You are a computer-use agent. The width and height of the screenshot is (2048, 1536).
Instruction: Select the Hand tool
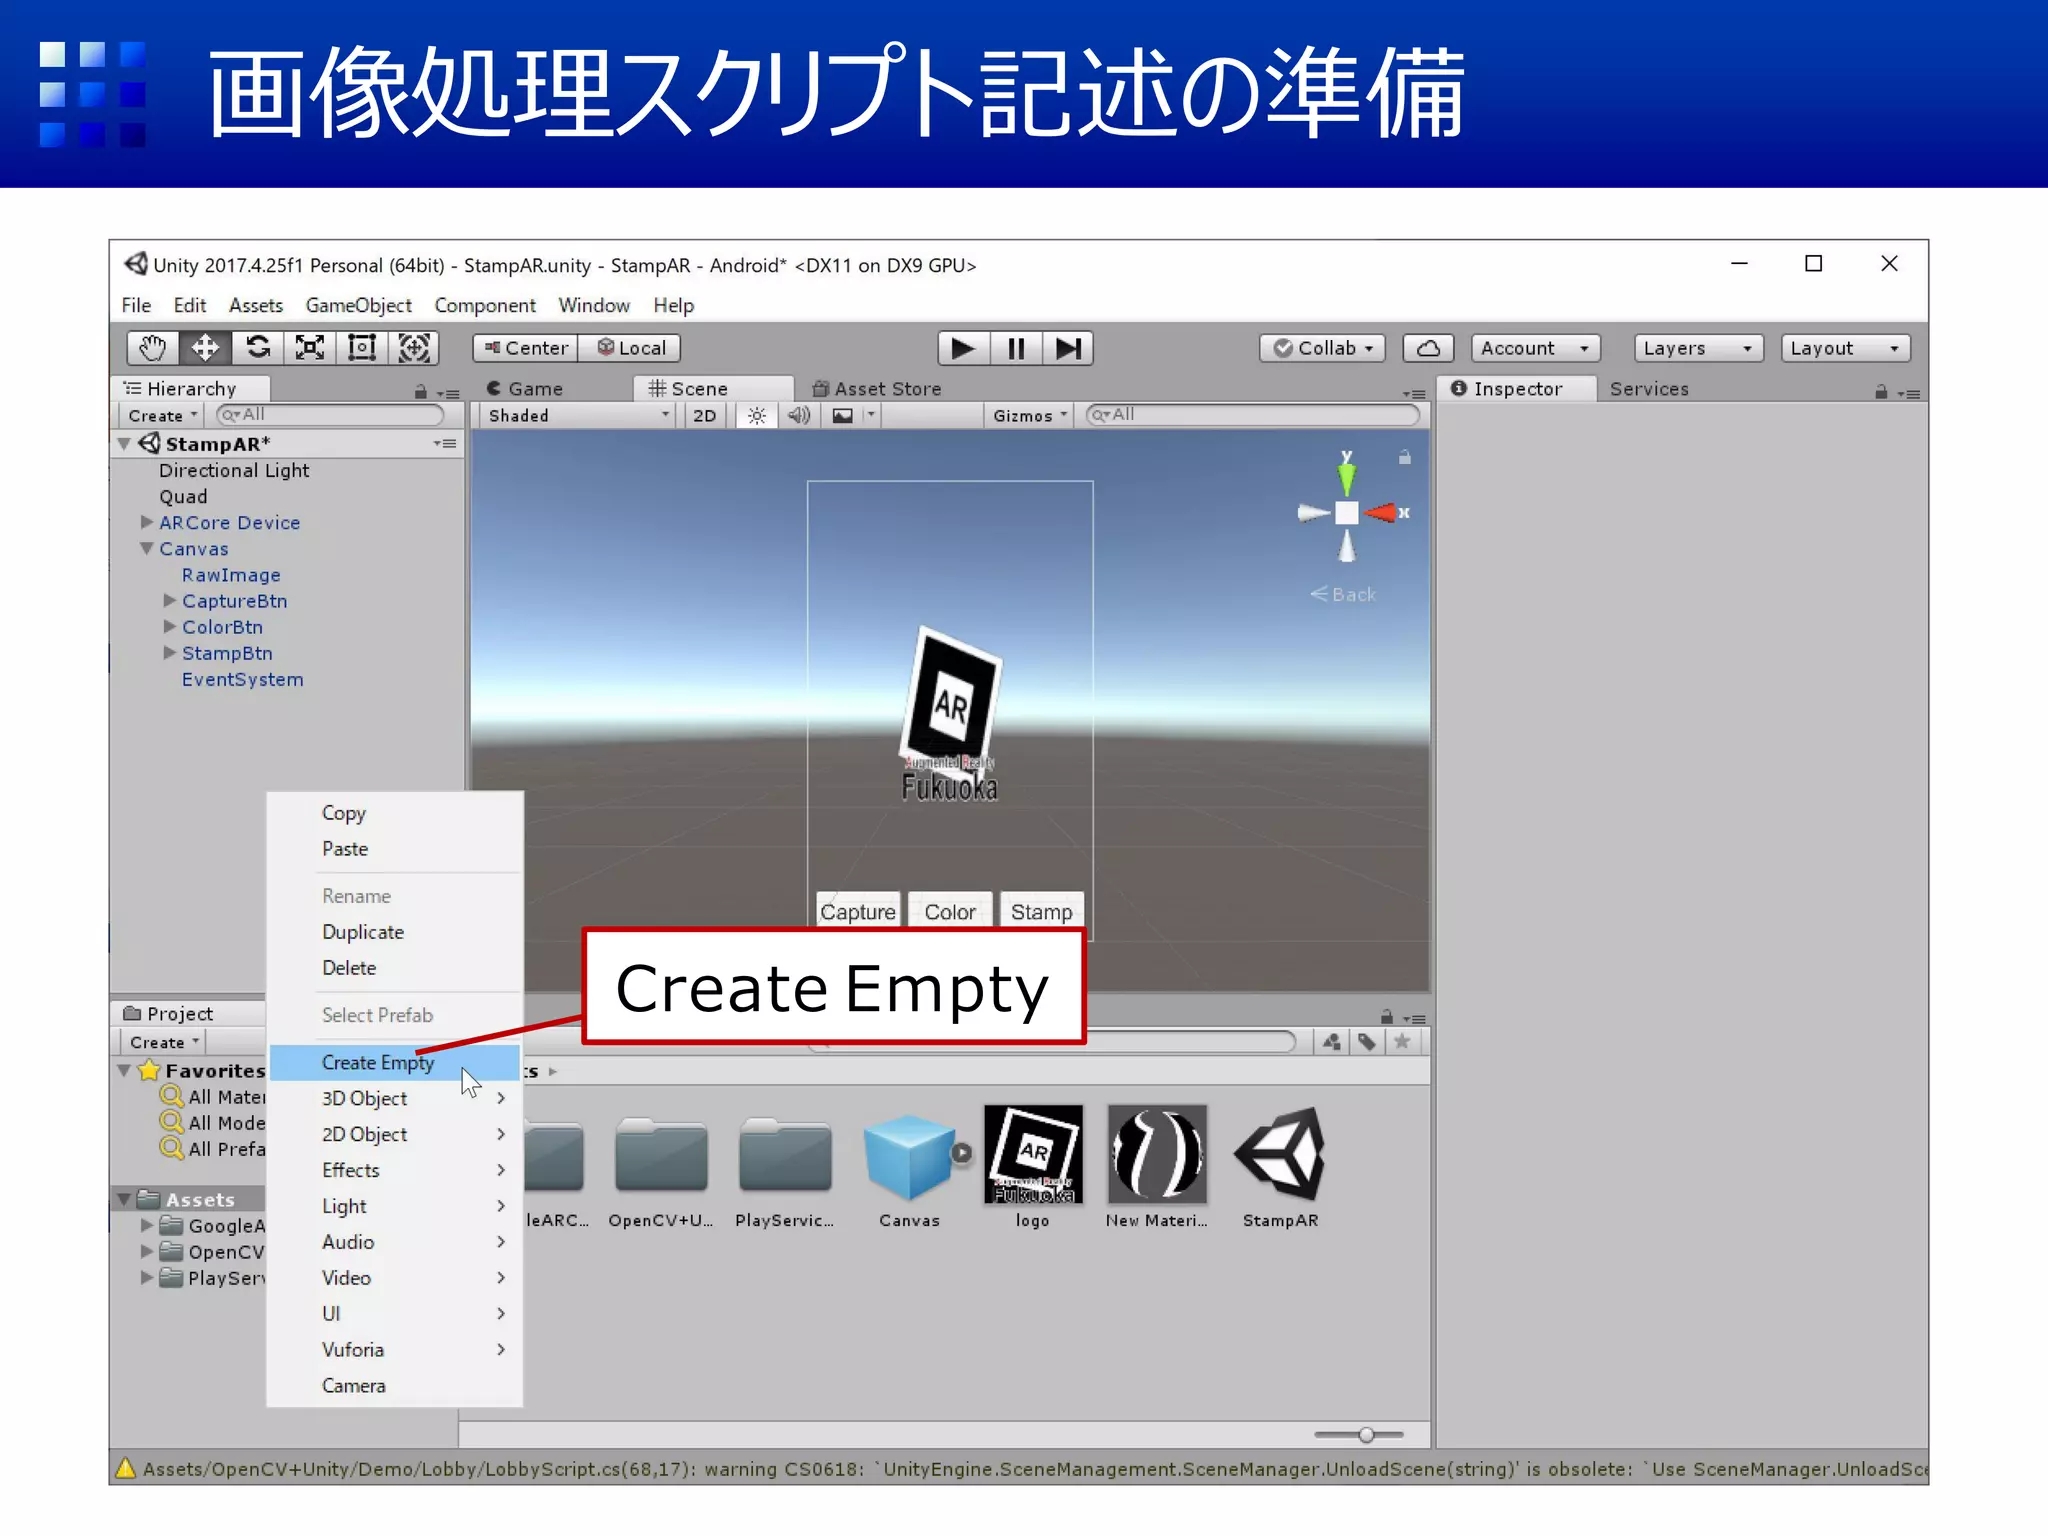(x=153, y=348)
